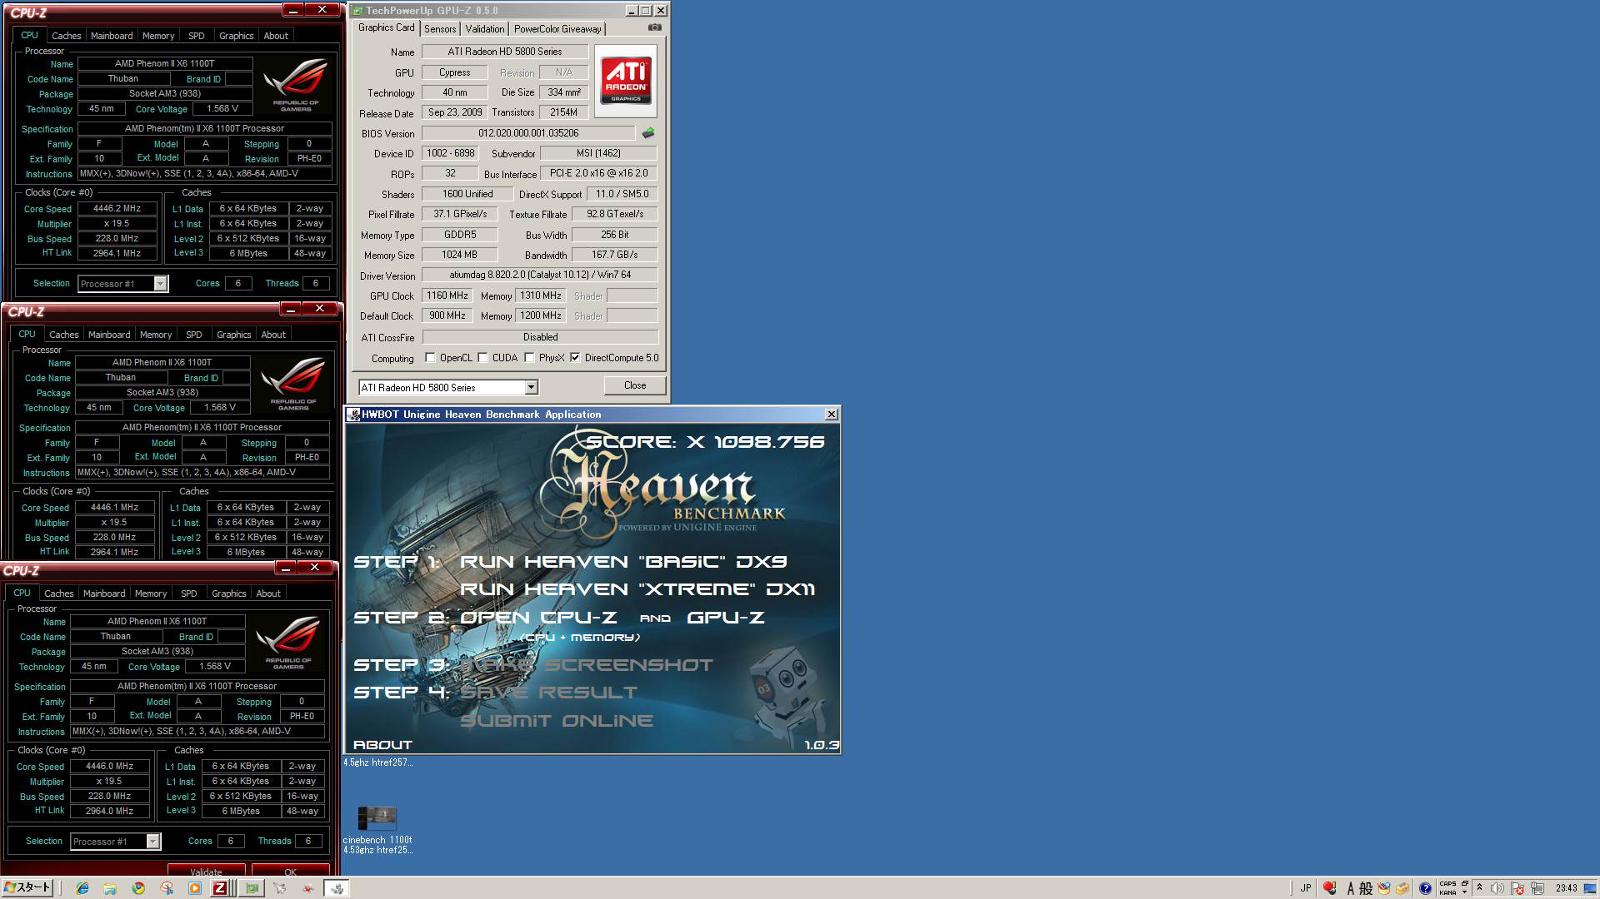Click the green GPU-Z taskbar button
Image resolution: width=1600 pixels, height=899 pixels.
tap(252, 888)
